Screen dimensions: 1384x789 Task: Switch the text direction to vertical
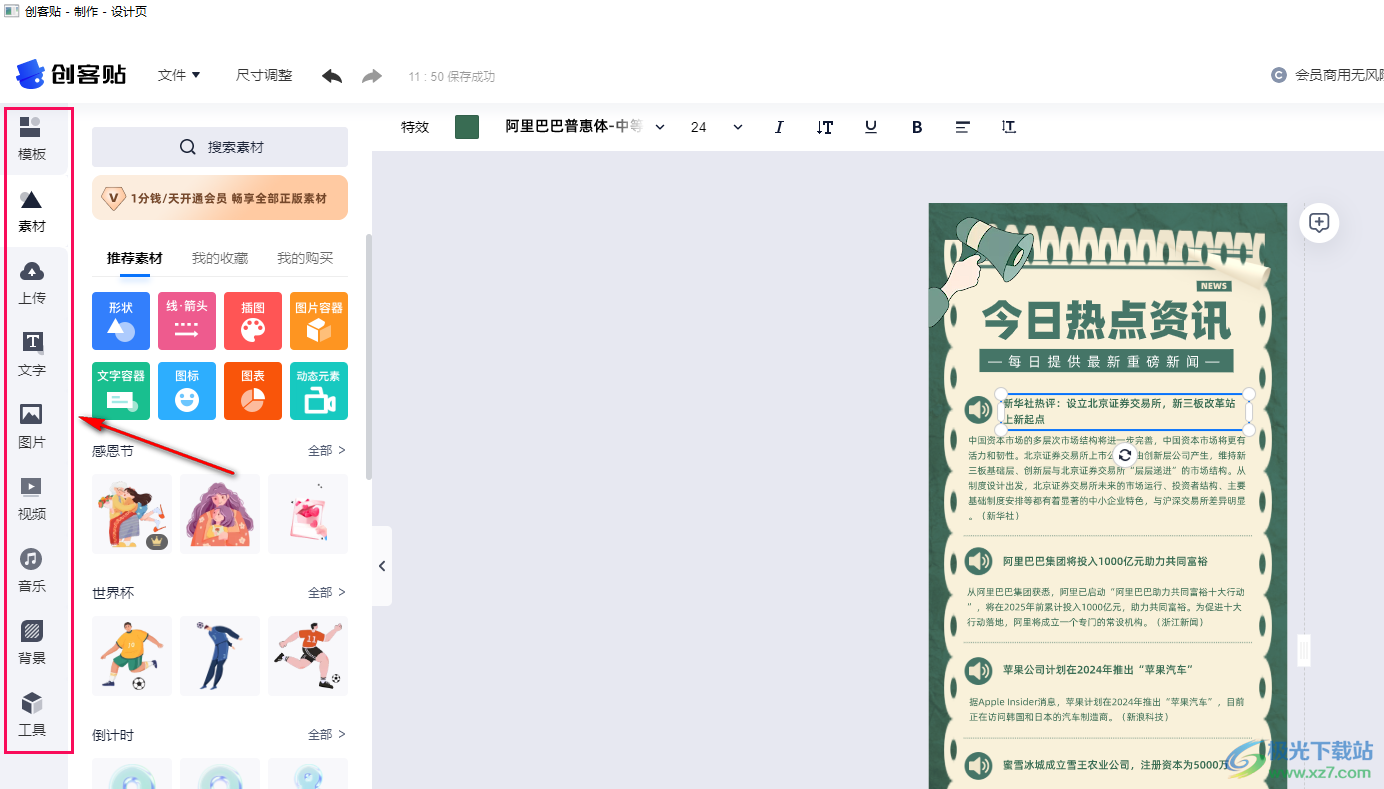tap(825, 127)
